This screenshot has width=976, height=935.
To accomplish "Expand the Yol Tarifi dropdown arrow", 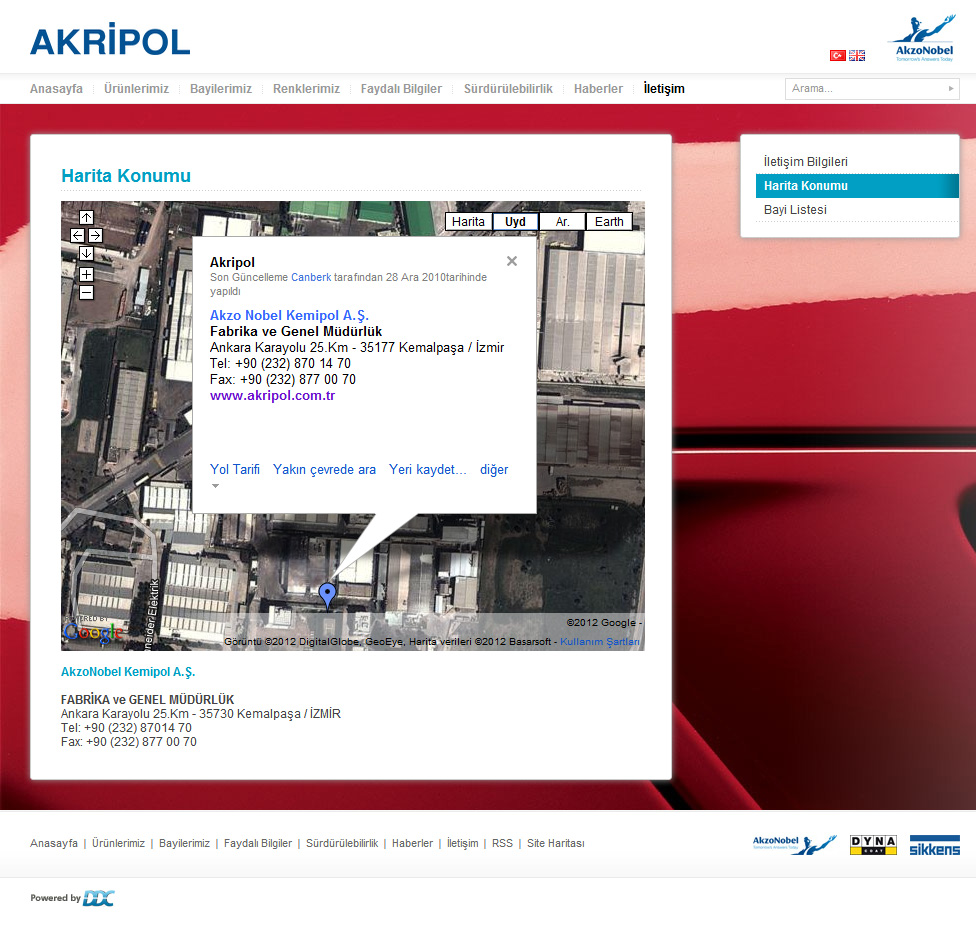I will pos(215,486).
